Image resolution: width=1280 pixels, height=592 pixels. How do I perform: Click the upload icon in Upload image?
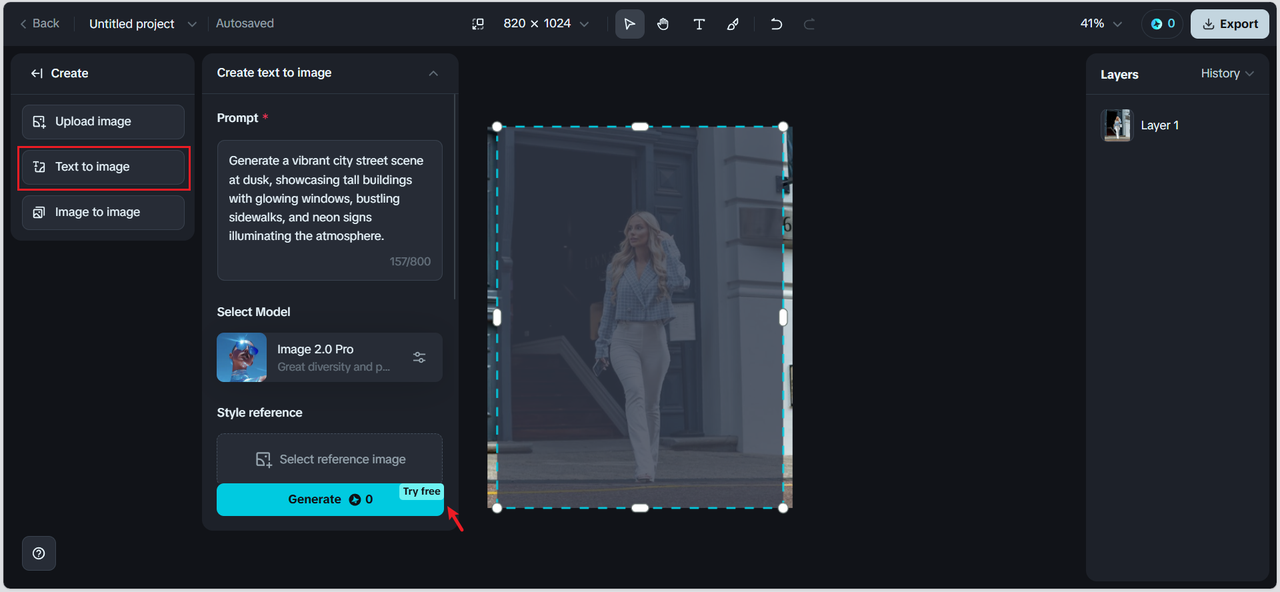point(39,121)
